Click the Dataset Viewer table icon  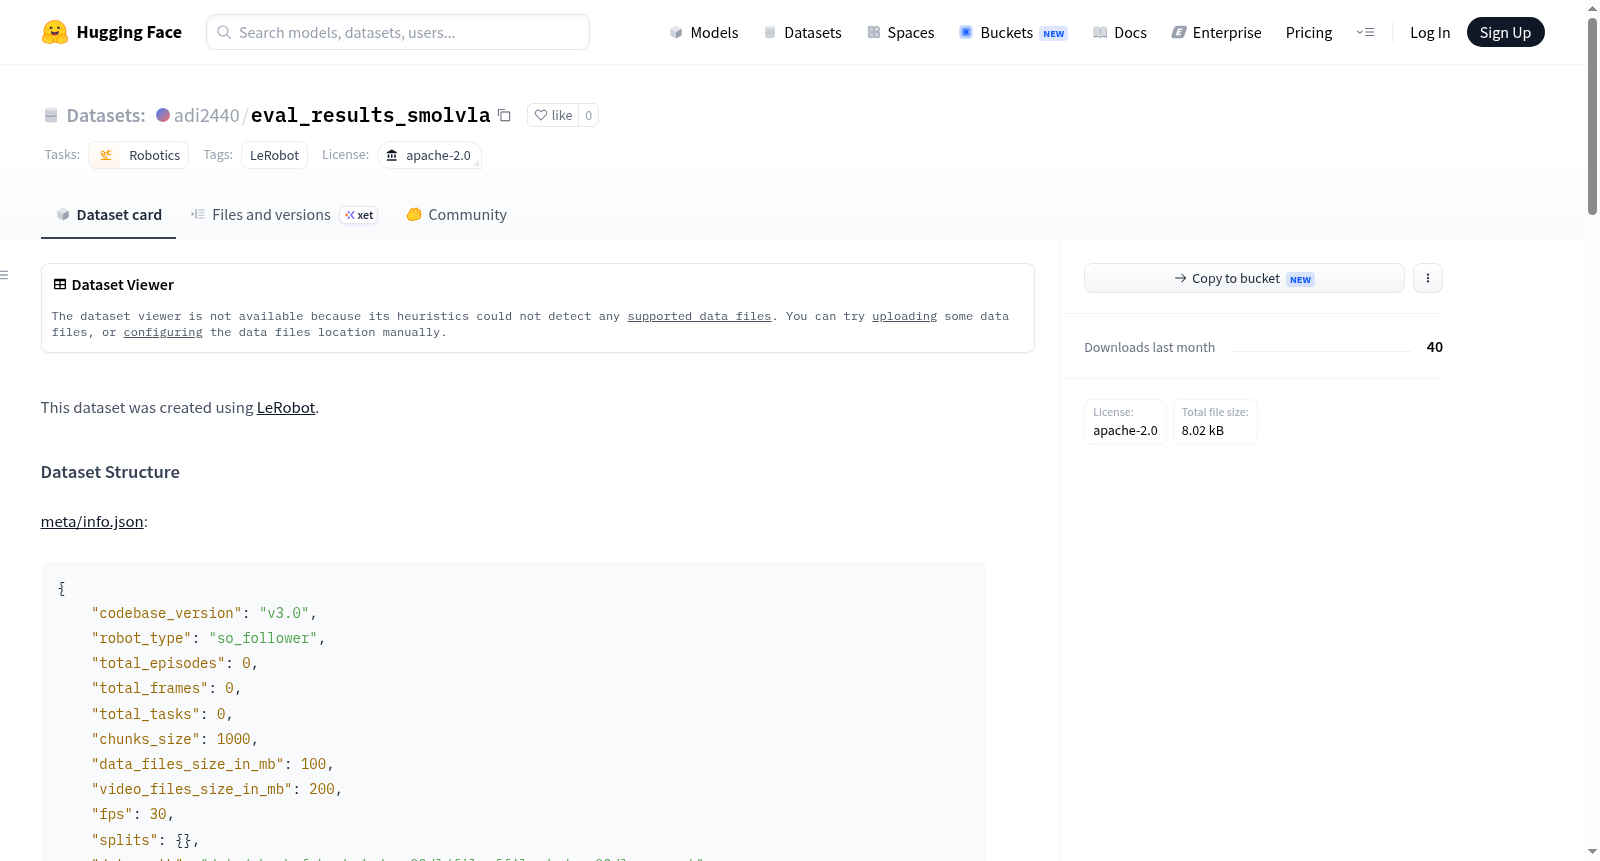(x=60, y=284)
